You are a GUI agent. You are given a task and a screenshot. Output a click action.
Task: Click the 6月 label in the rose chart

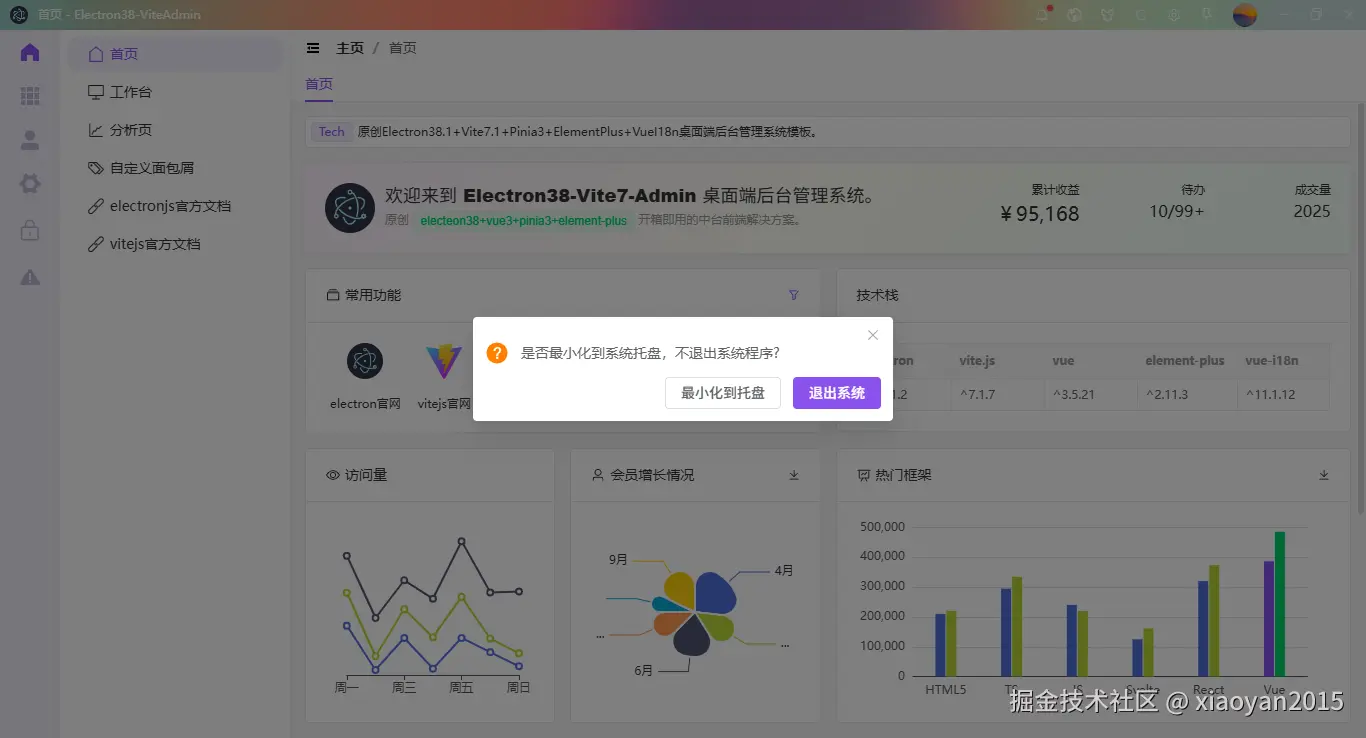(643, 671)
